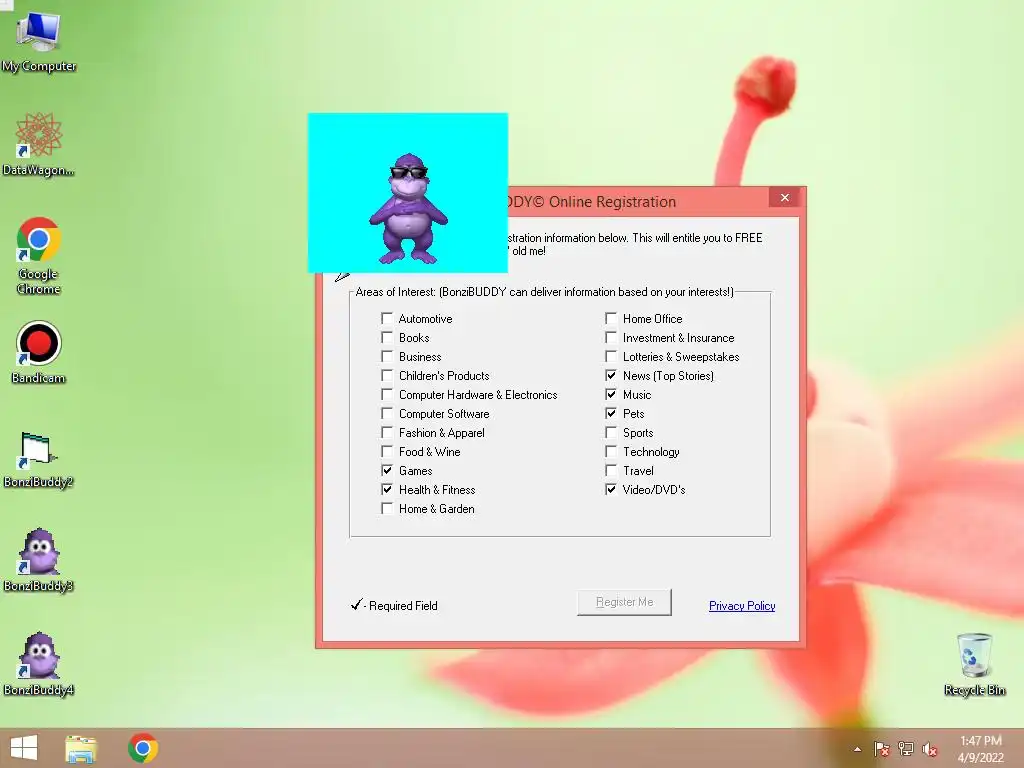Open the Privacy Policy link
The image size is (1024, 768).
tap(742, 606)
